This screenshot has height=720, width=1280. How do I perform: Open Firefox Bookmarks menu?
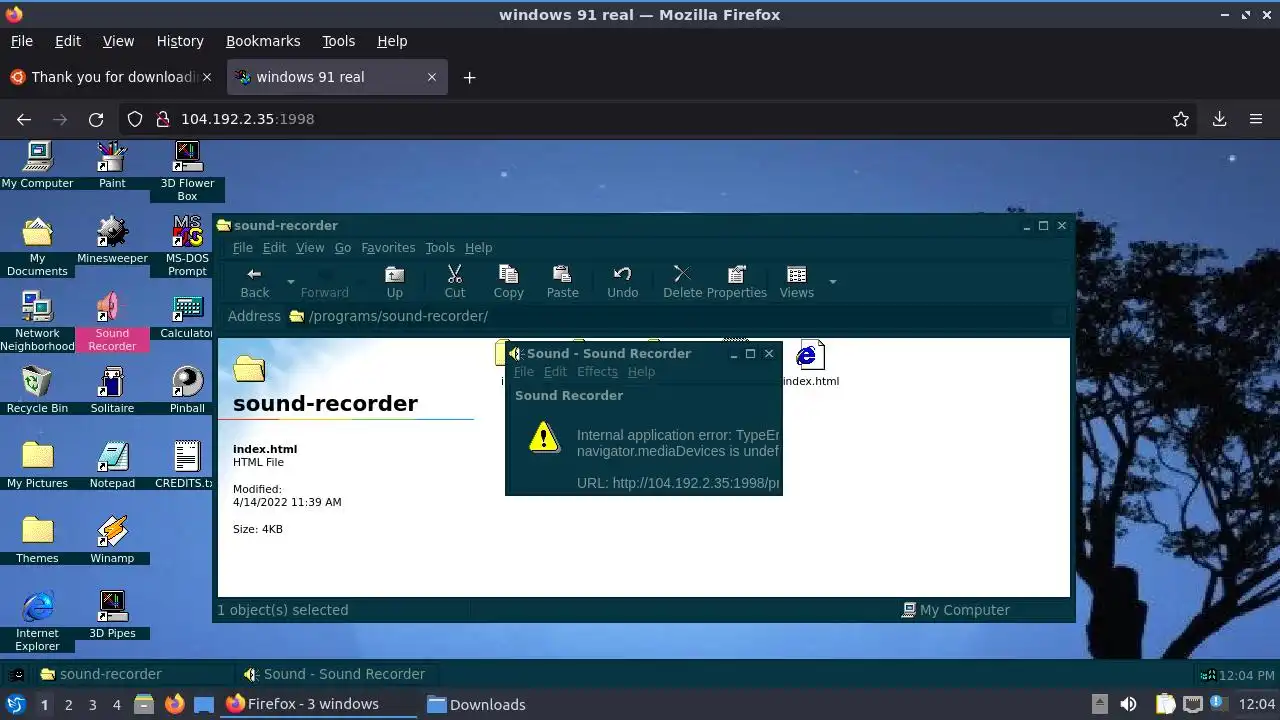pos(263,41)
